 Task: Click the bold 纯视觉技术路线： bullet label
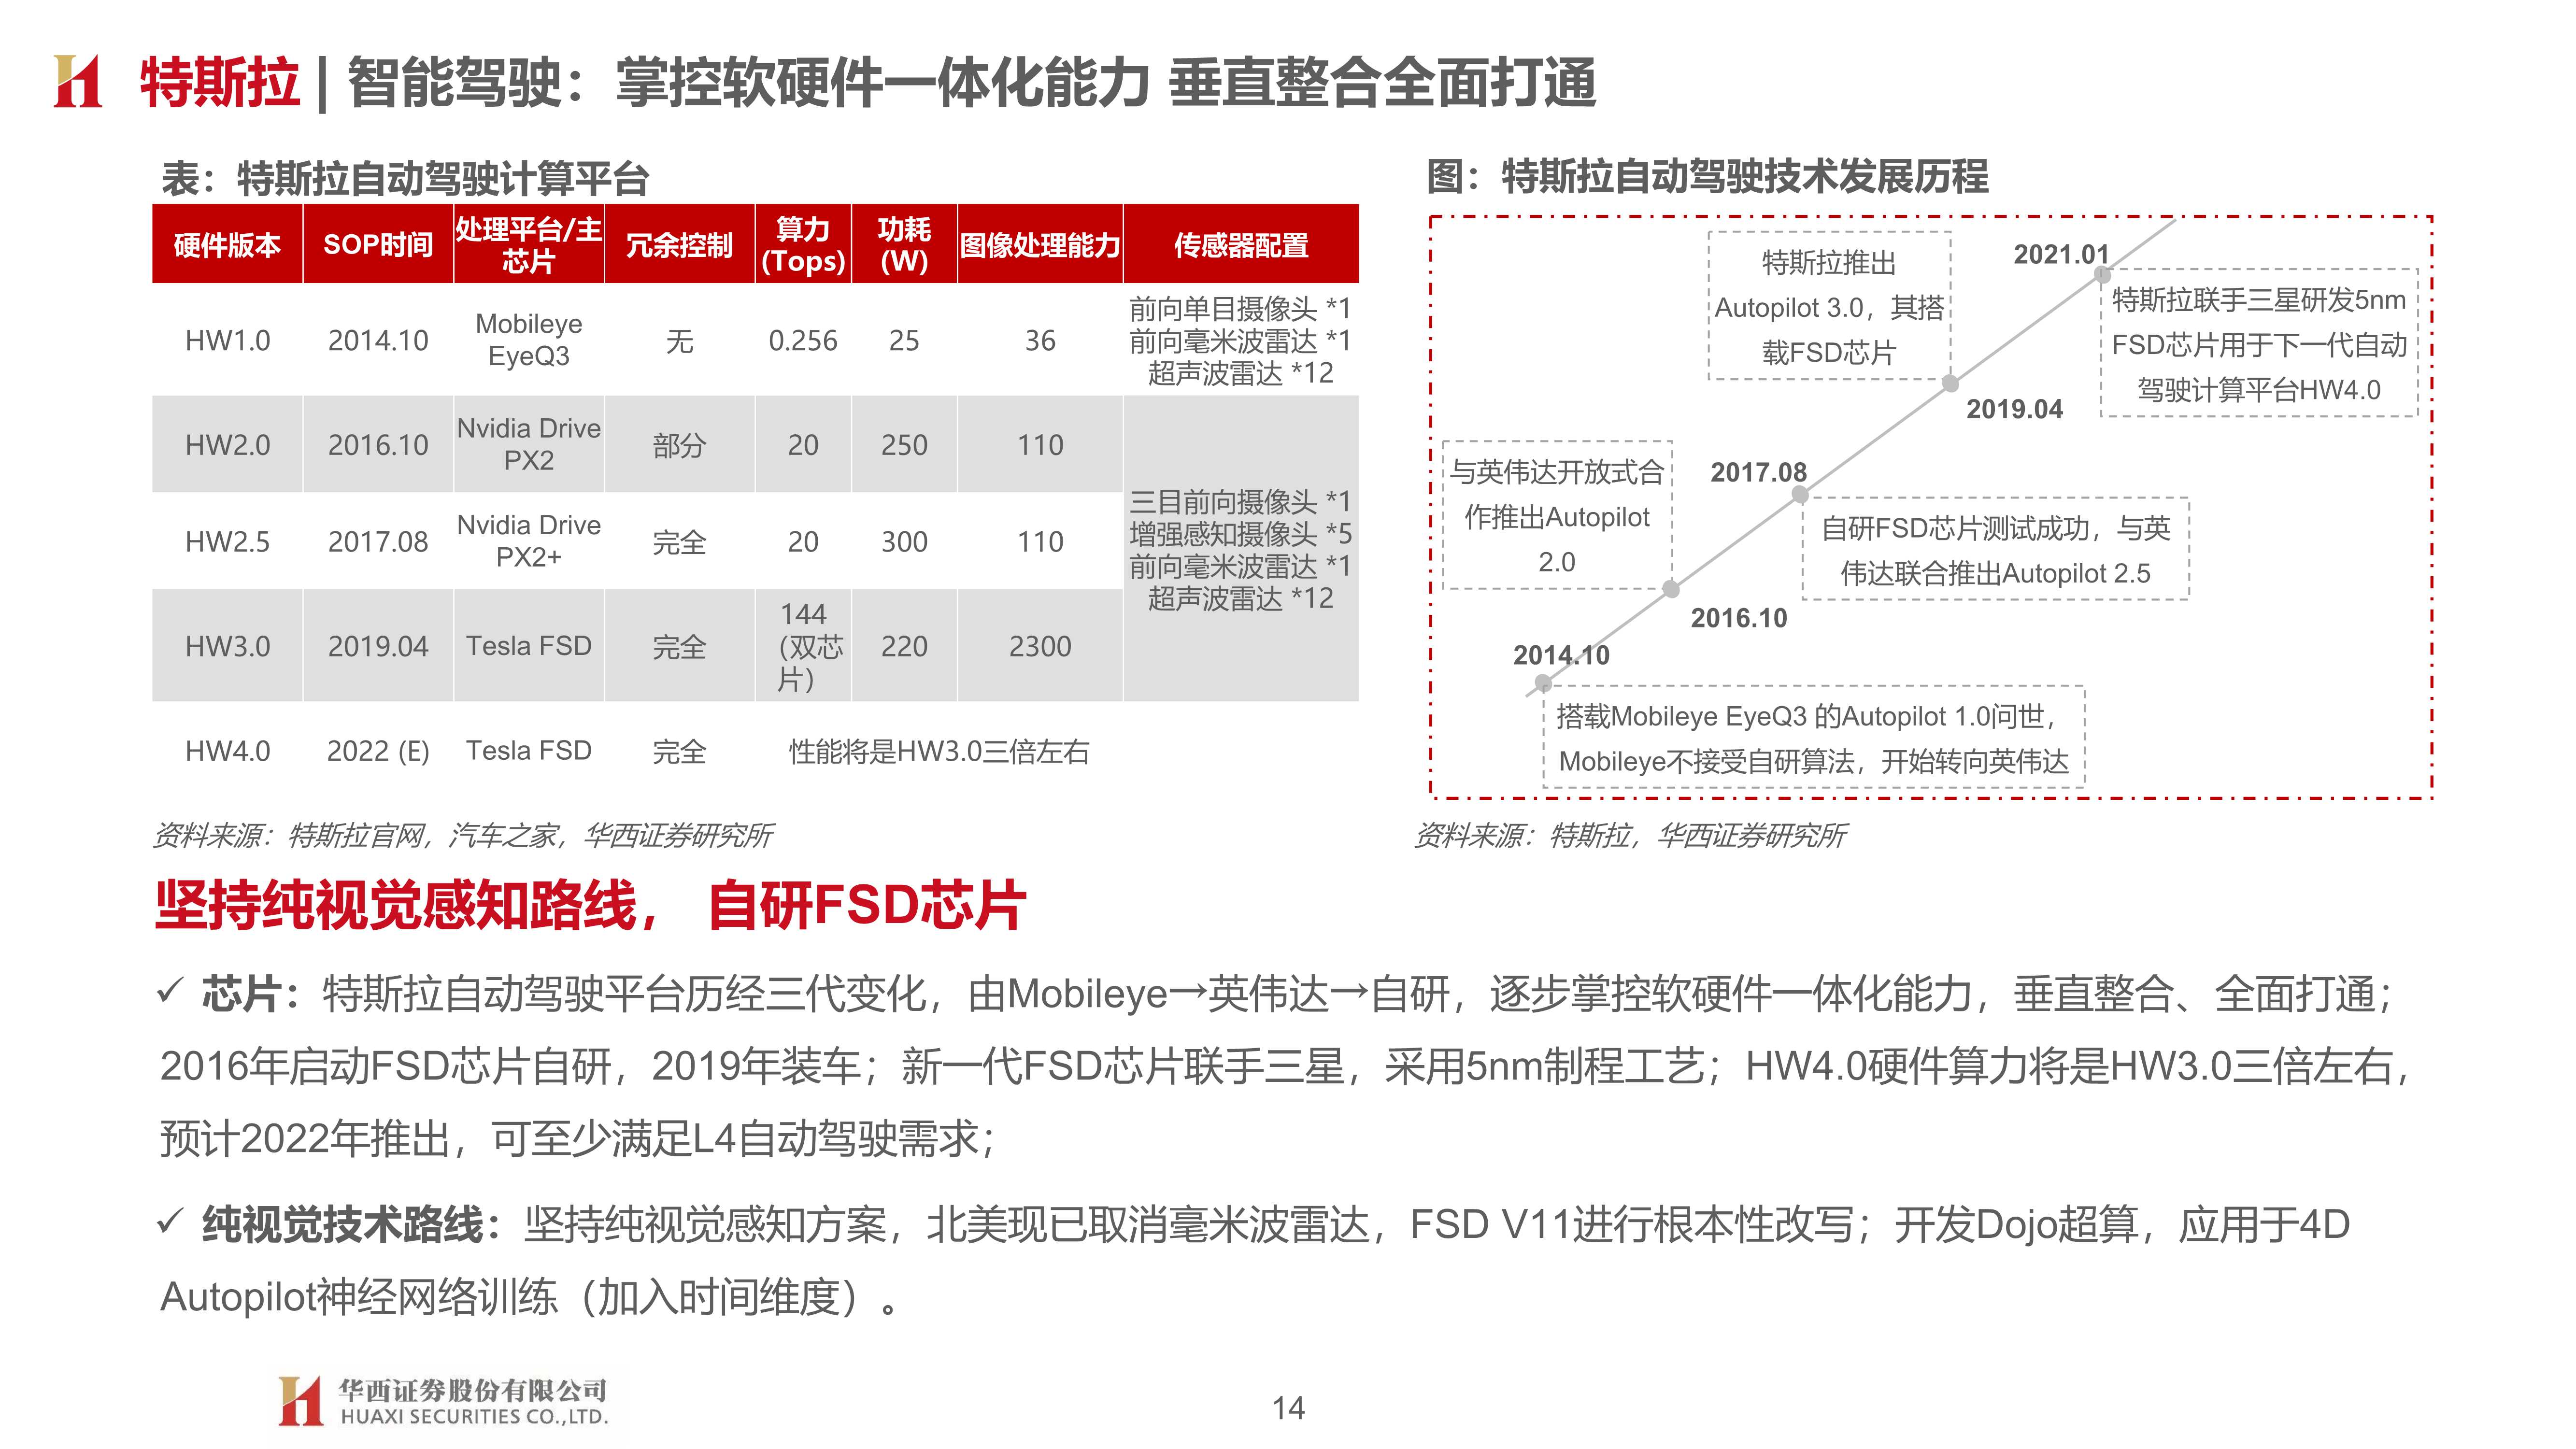click(x=352, y=1224)
